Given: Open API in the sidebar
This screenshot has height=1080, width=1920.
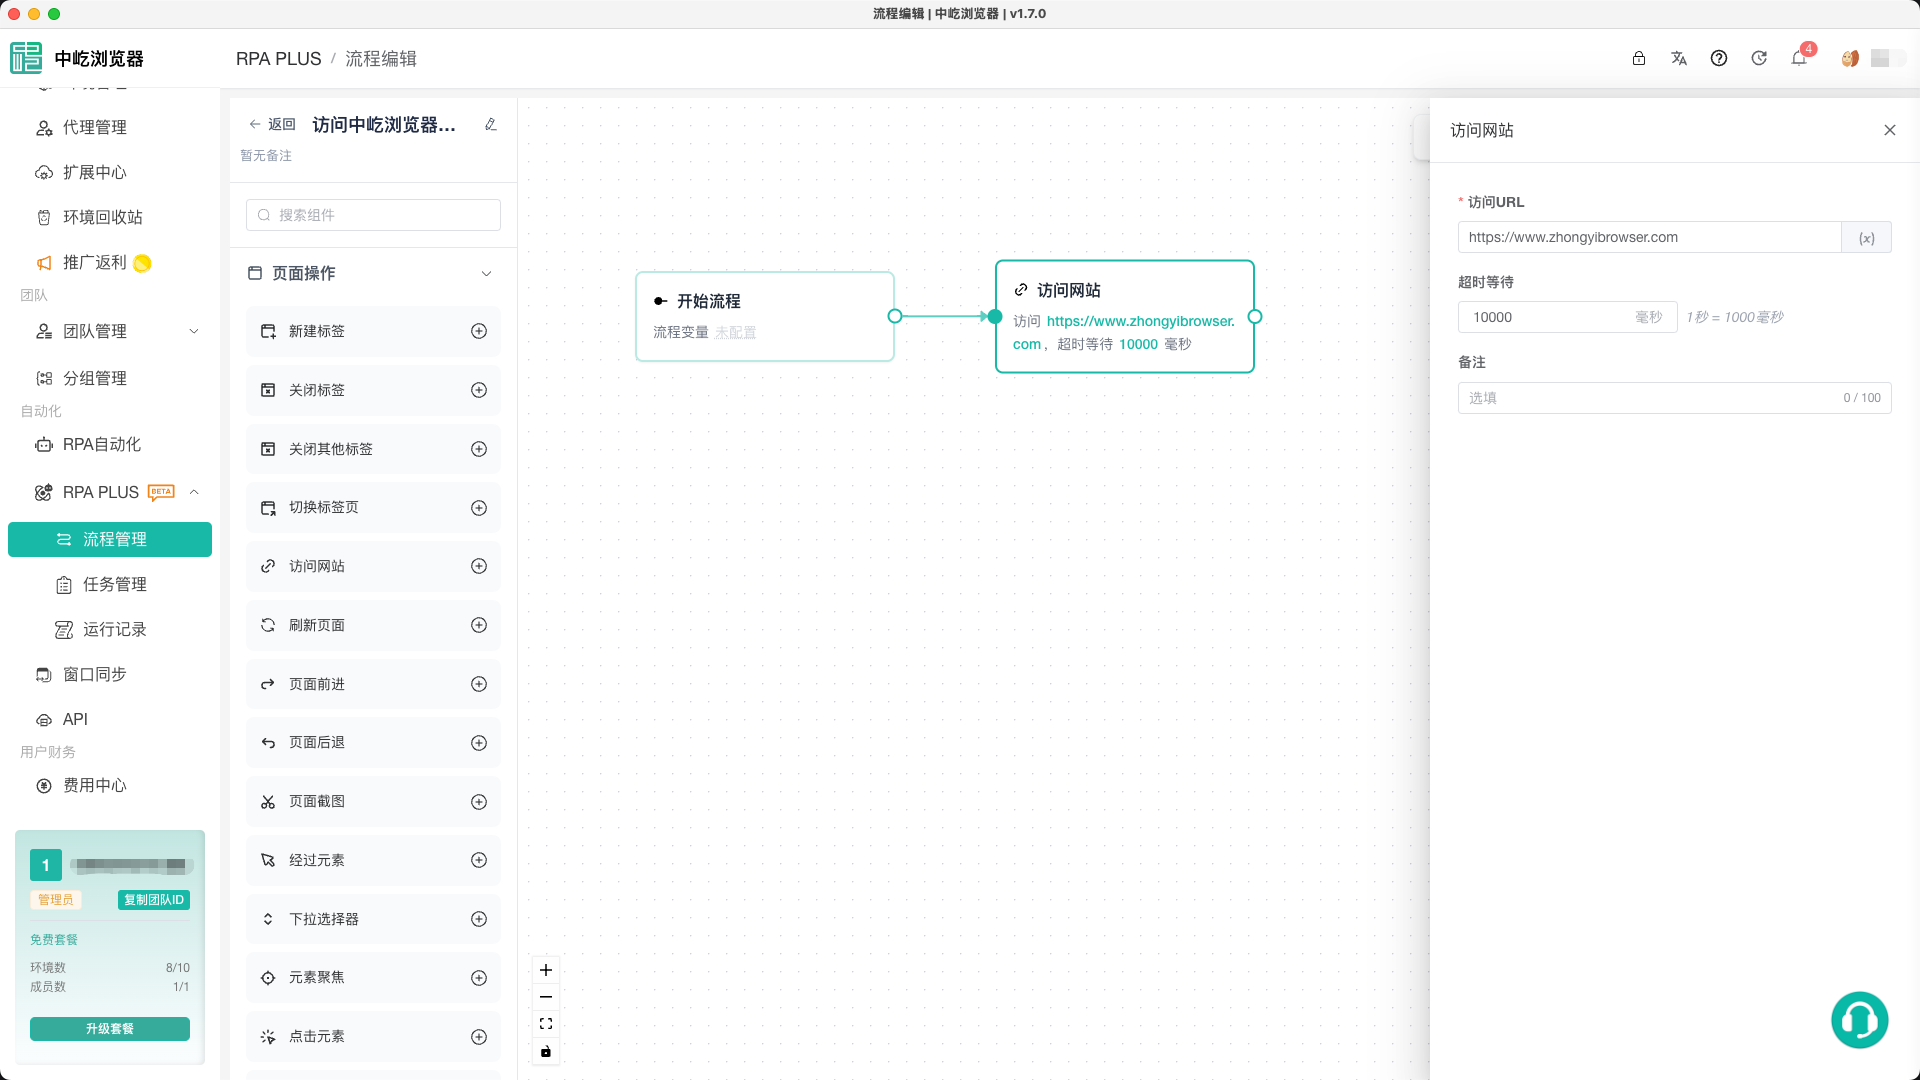Looking at the screenshot, I should pos(75,720).
